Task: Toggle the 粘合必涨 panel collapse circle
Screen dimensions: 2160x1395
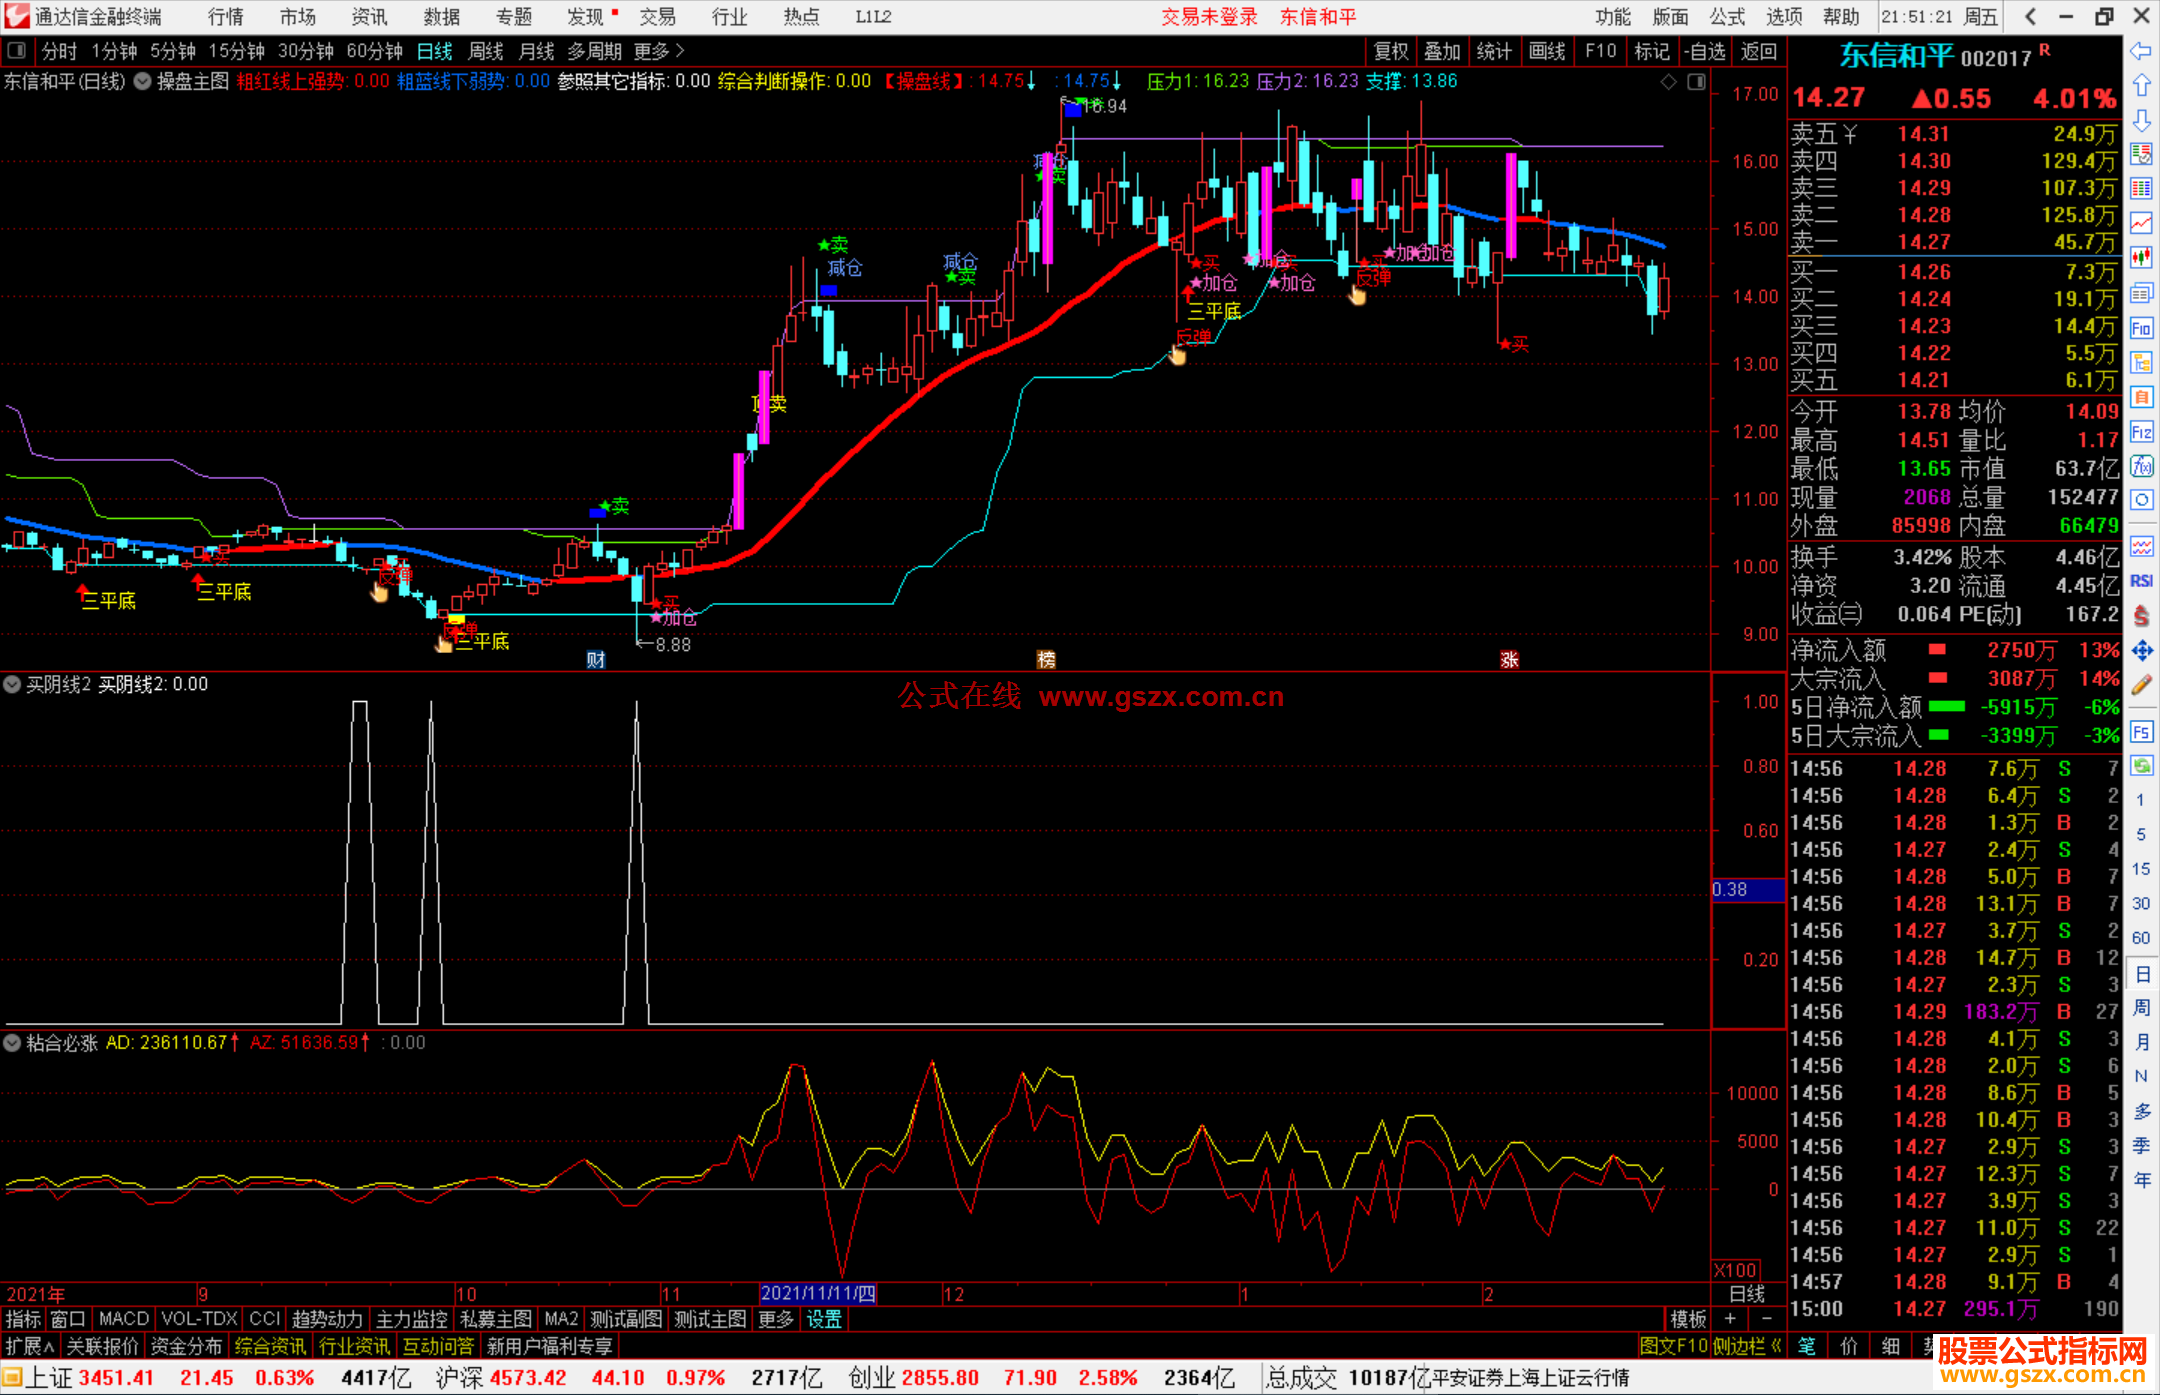Action: tap(12, 1043)
